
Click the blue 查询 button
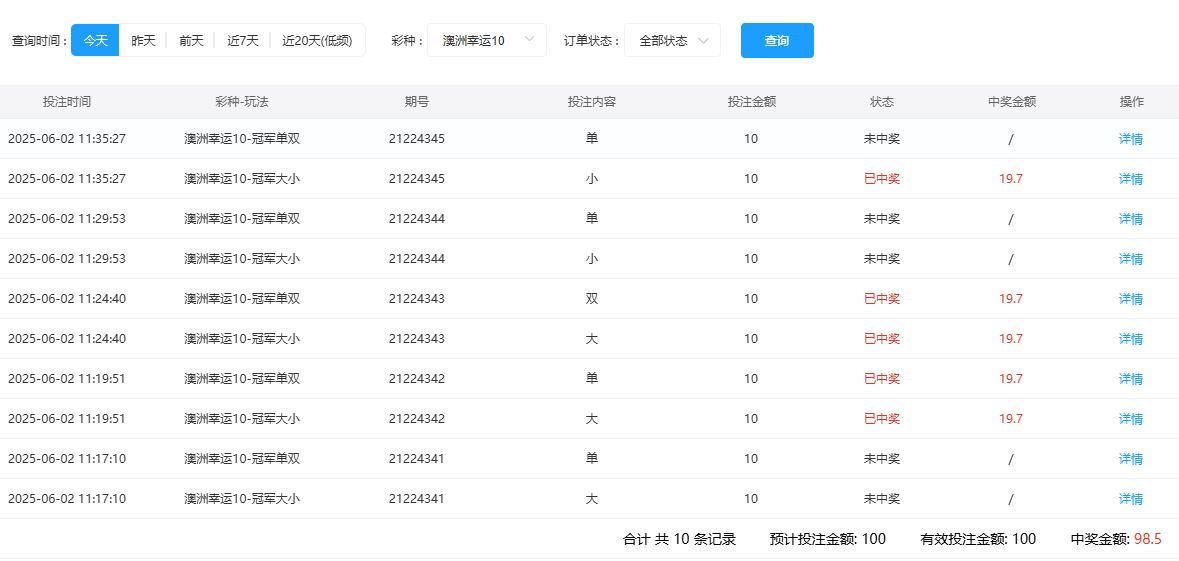coord(777,41)
